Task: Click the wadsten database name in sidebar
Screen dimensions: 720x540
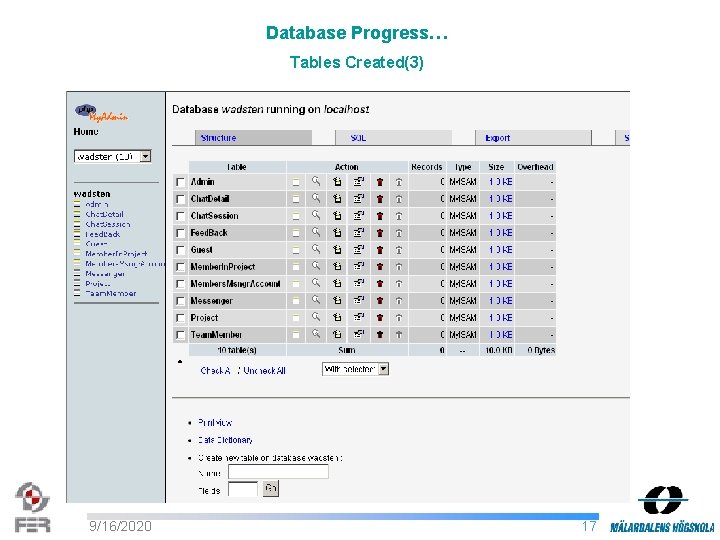Action: coord(92,194)
